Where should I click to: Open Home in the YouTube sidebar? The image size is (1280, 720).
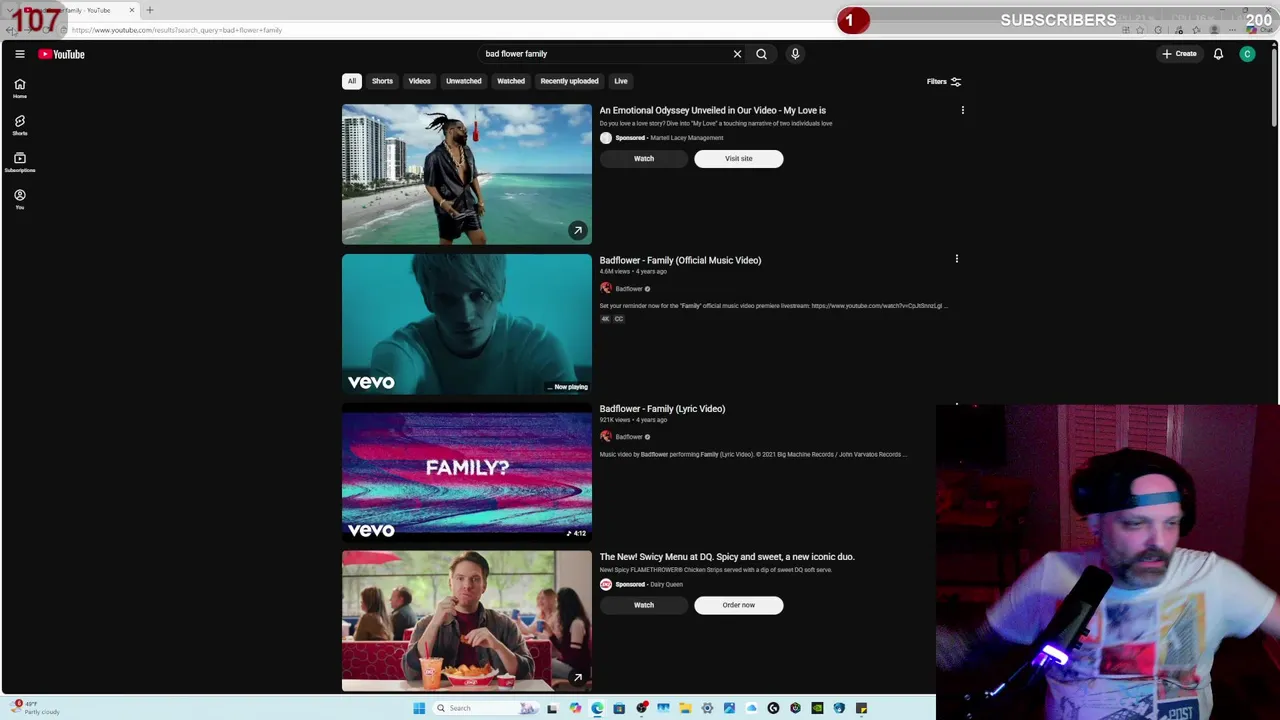click(x=19, y=88)
